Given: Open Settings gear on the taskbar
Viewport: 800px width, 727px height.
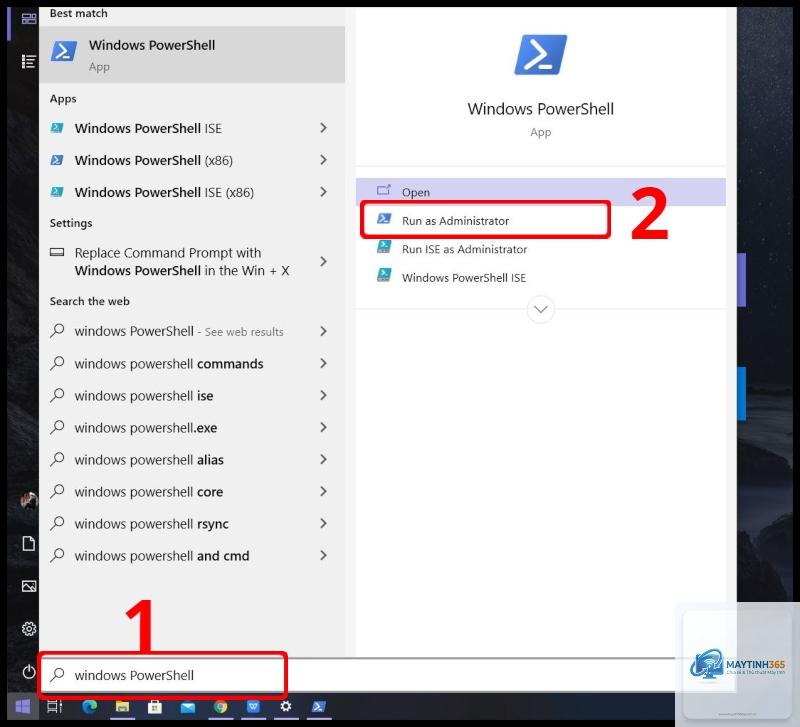Looking at the screenshot, I should pyautogui.click(x=286, y=706).
